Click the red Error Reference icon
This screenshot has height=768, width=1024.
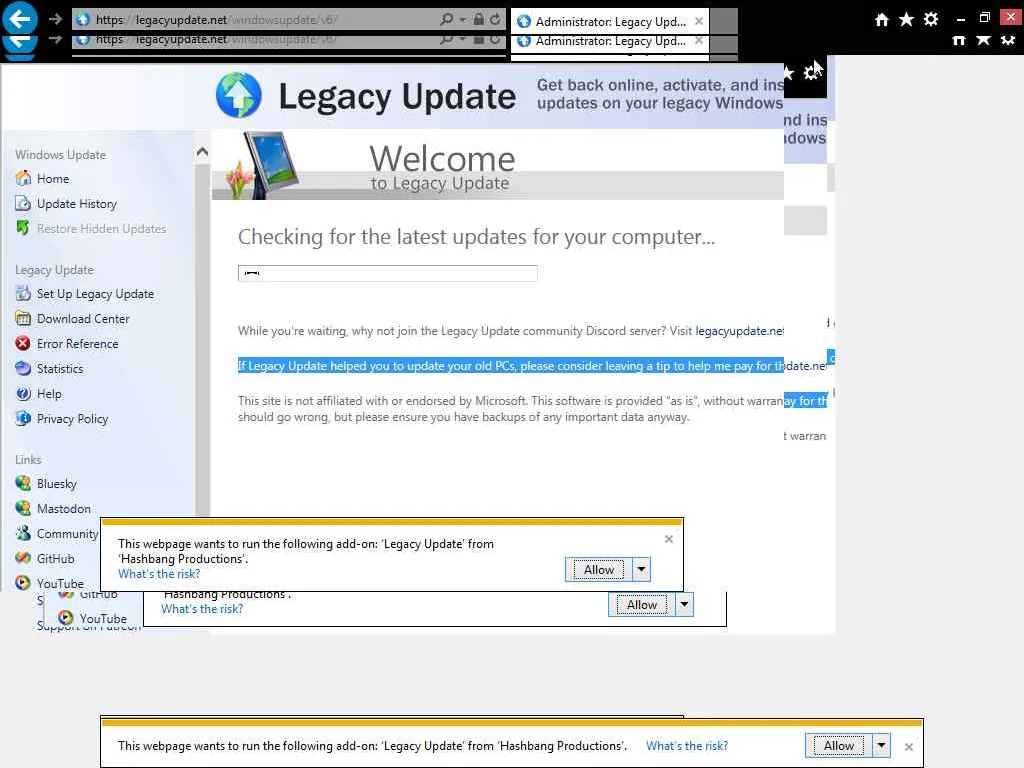pyautogui.click(x=23, y=344)
